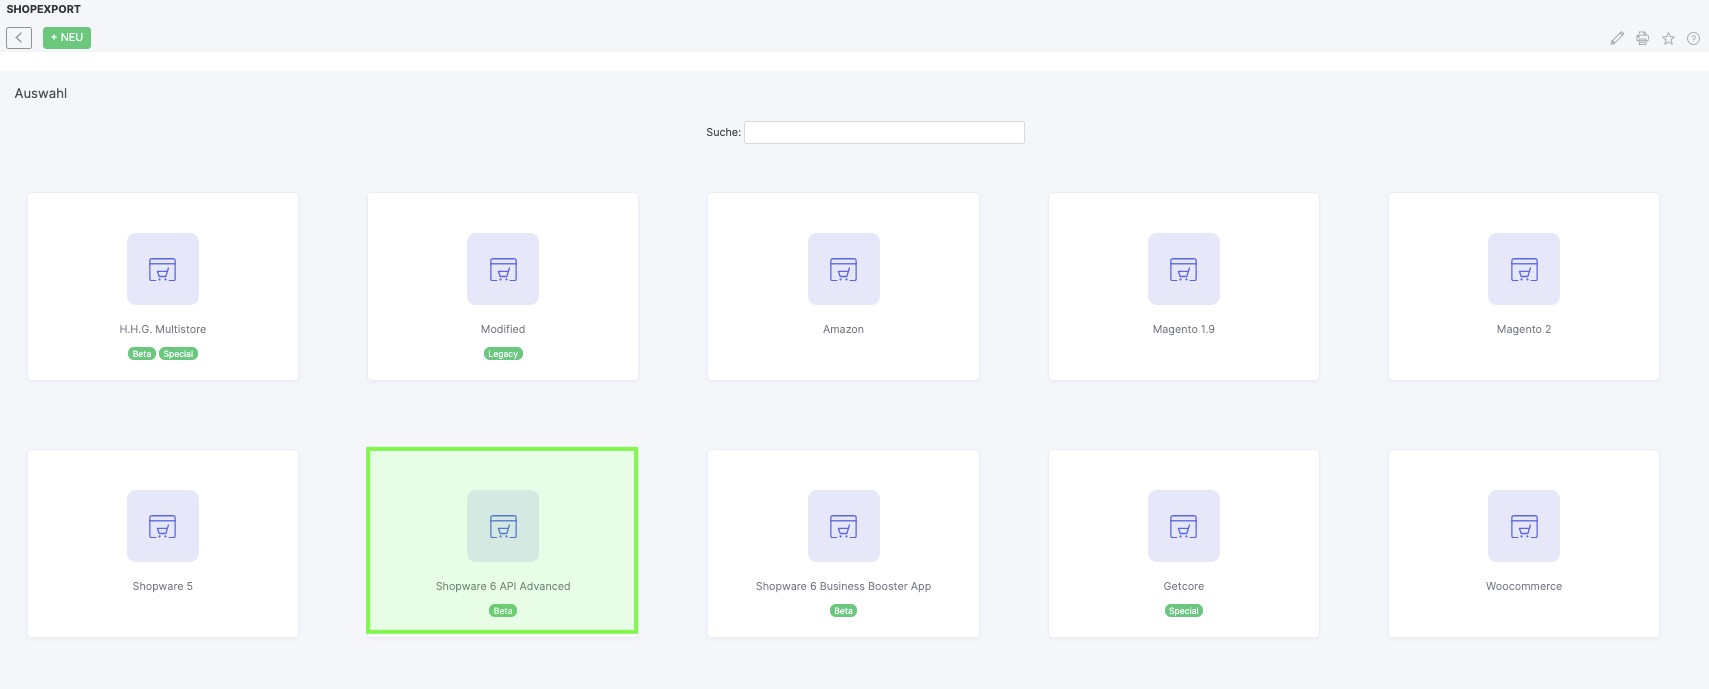
Task: Select the Woocommerce shop icon
Action: pos(1524,526)
